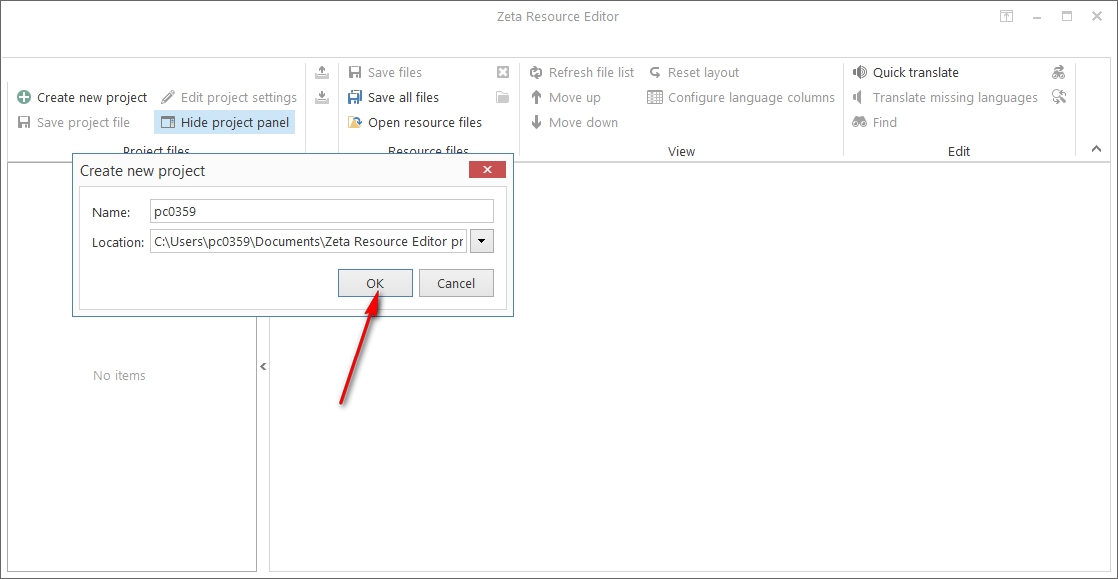
Task: Close the Create new project dialog with red X
Action: 488,170
